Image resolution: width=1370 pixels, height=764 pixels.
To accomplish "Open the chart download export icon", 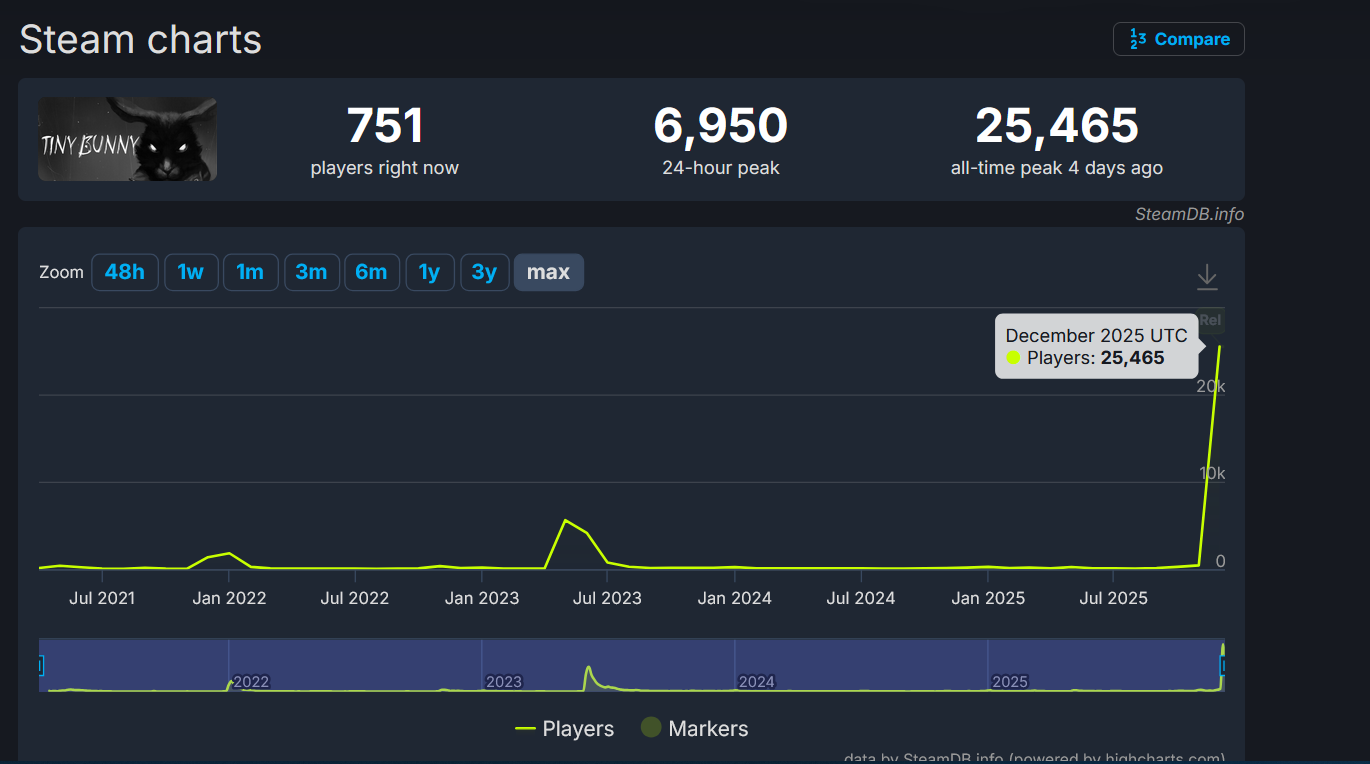I will pos(1207,277).
